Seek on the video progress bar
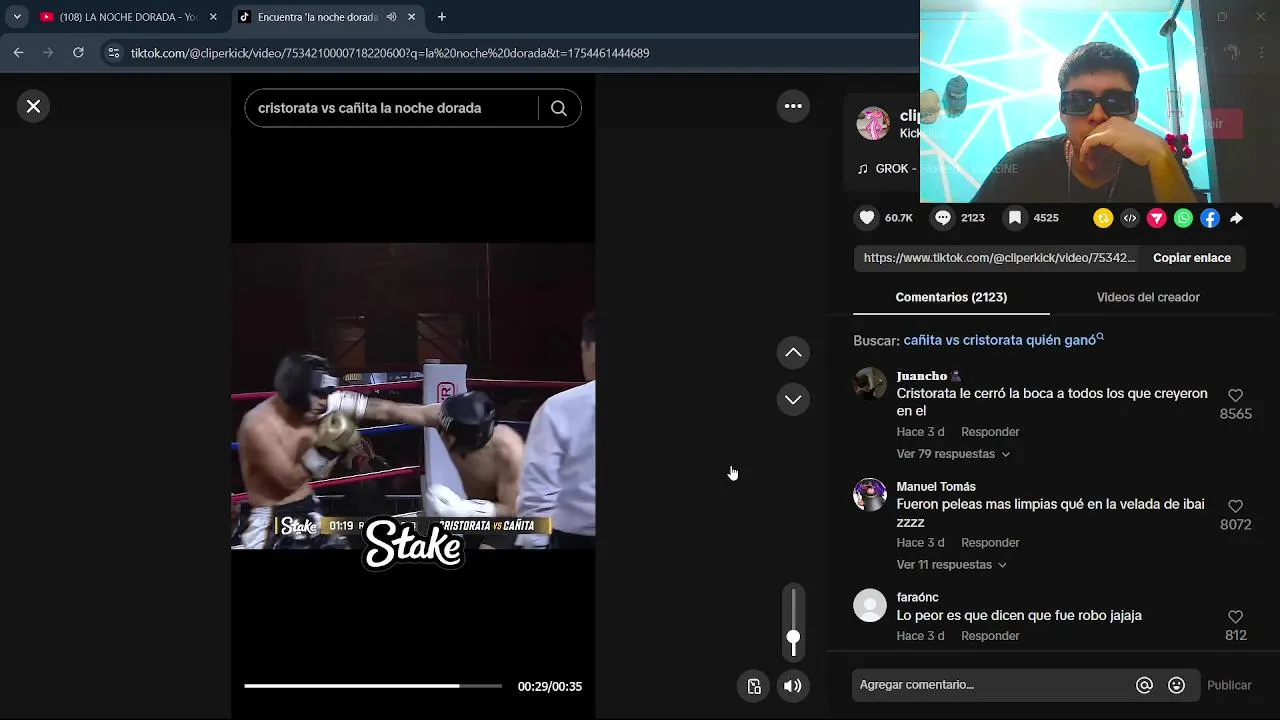 click(373, 686)
